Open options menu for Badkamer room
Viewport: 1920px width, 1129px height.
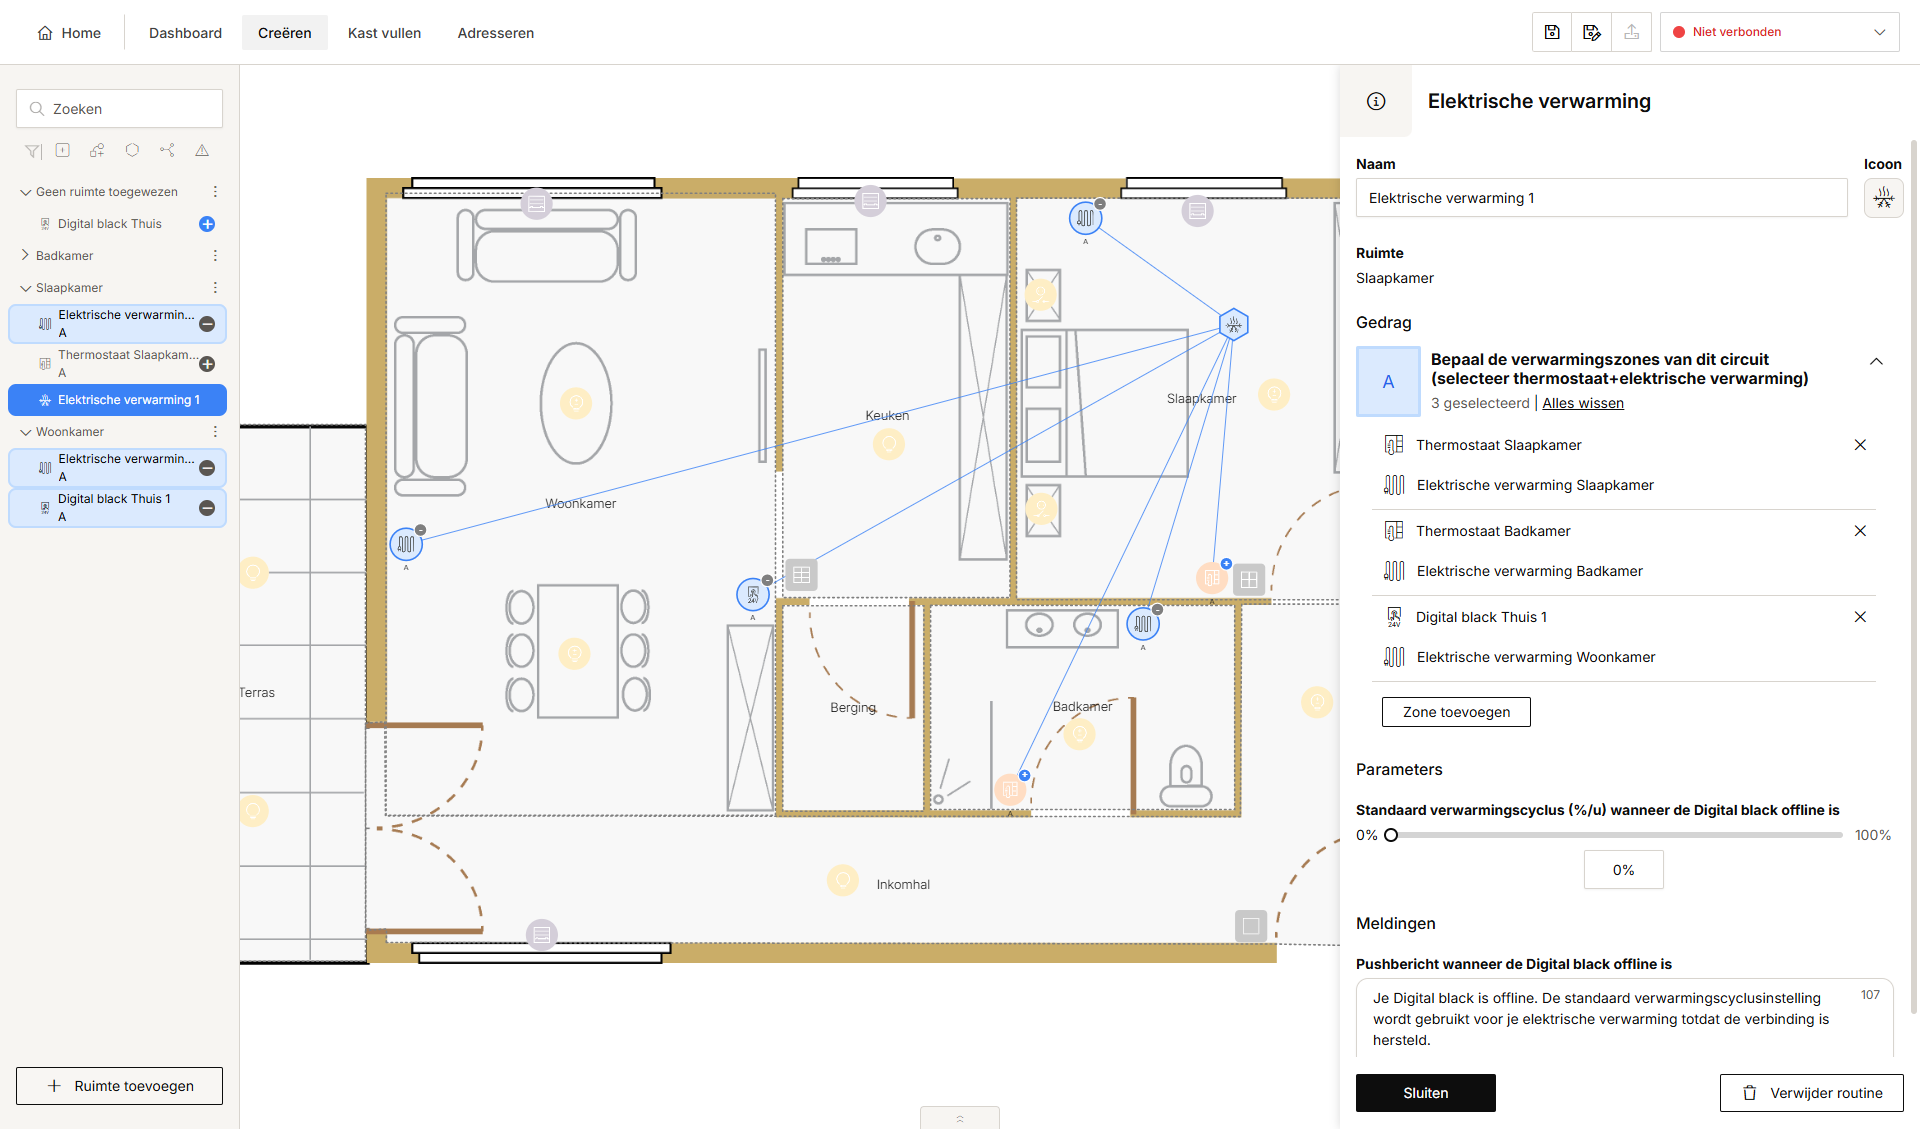tap(215, 256)
